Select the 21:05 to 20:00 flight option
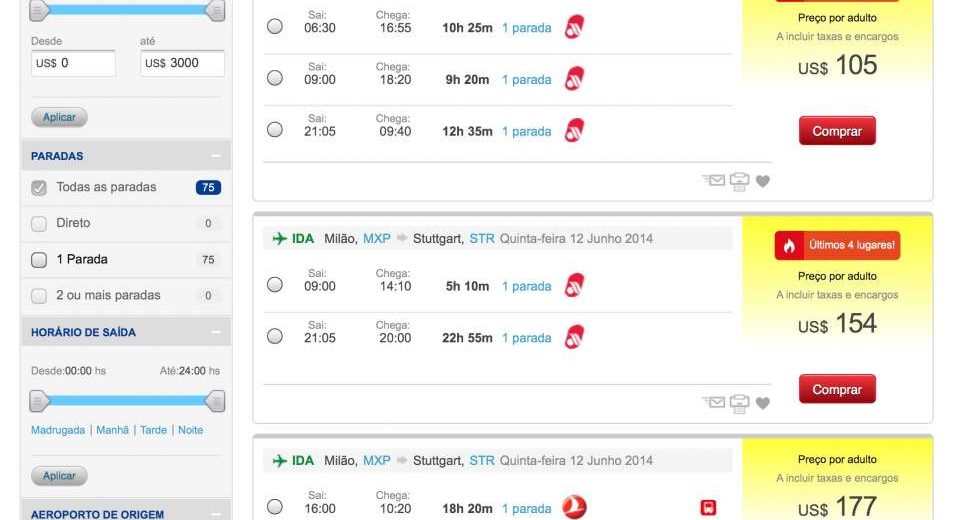This screenshot has width=955, height=520. click(x=275, y=337)
